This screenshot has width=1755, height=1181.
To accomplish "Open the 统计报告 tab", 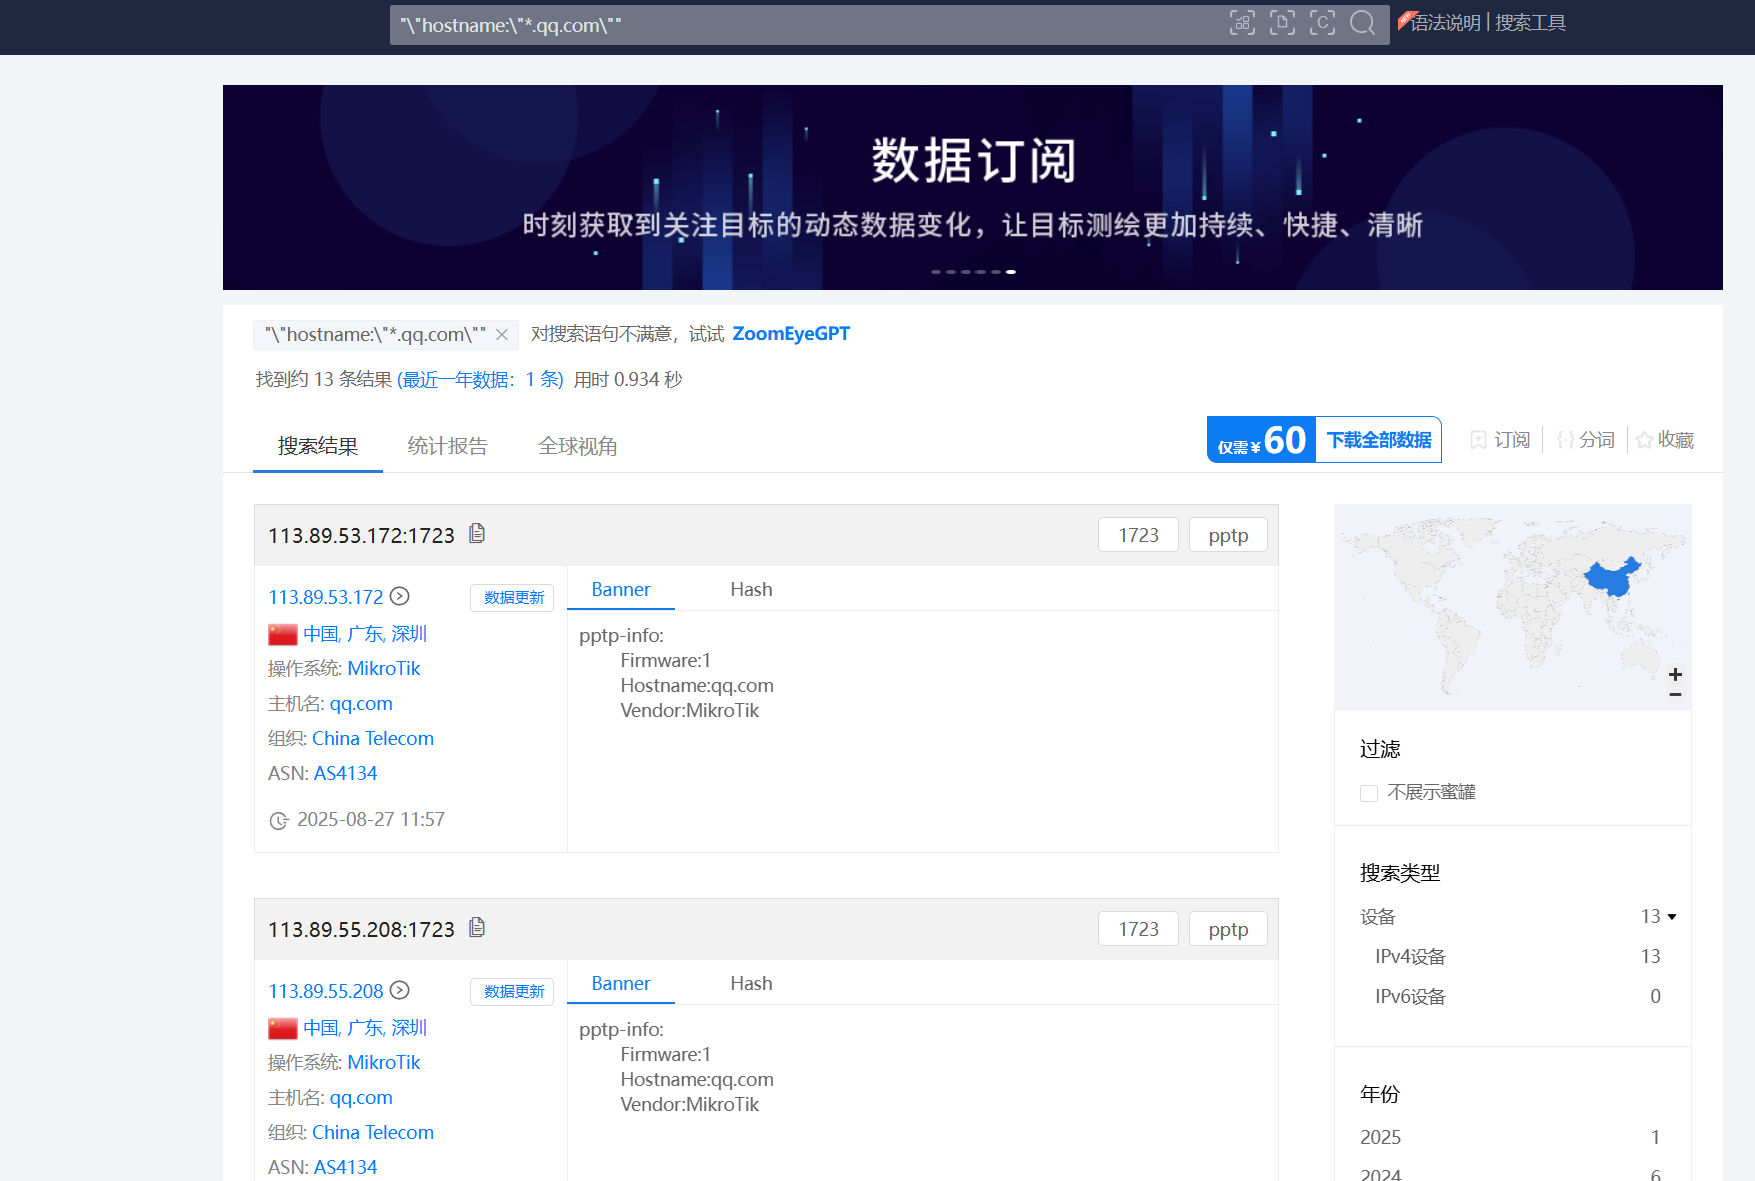I will [x=447, y=446].
